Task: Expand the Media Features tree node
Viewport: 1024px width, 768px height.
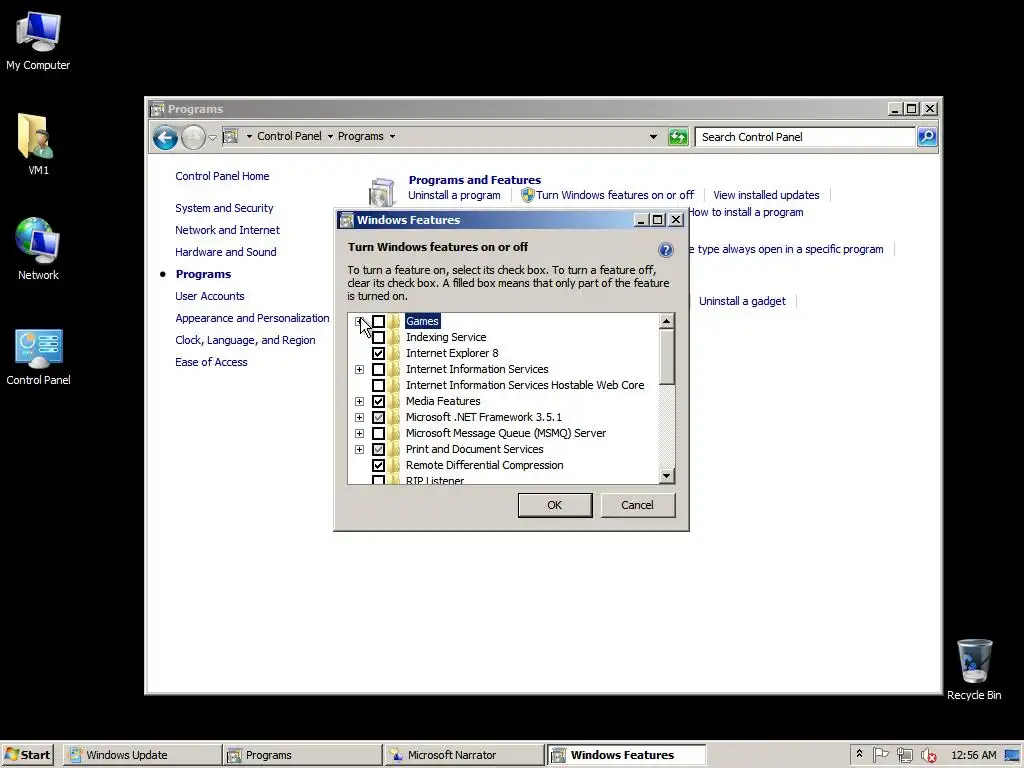Action: pyautogui.click(x=359, y=401)
